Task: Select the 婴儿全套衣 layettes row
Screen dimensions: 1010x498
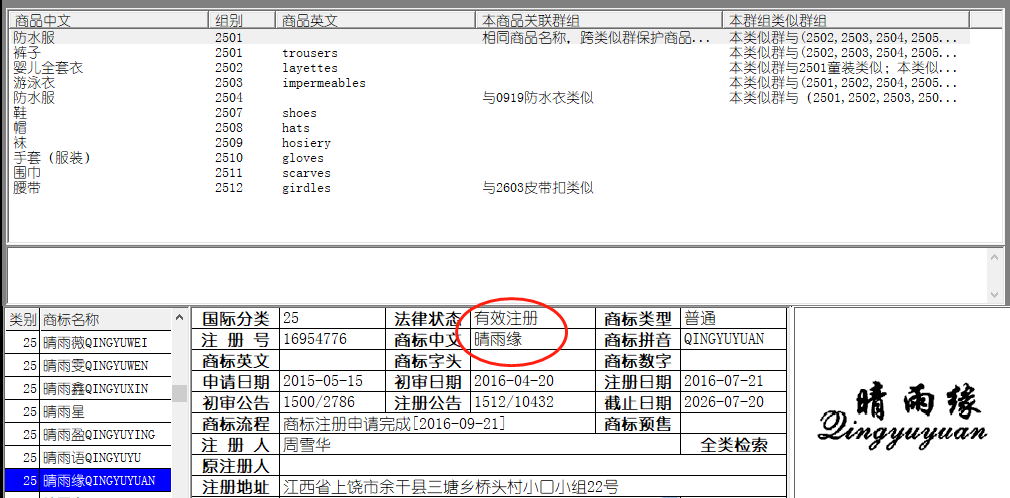Action: click(x=490, y=68)
